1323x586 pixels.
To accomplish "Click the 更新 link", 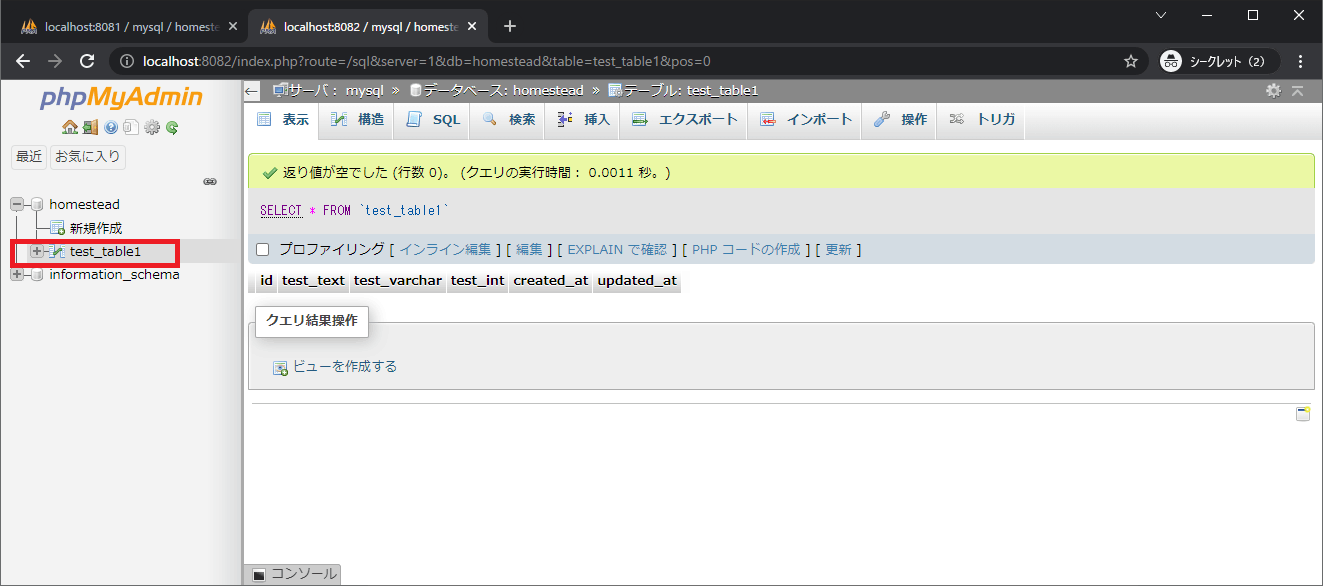I will click(838, 249).
